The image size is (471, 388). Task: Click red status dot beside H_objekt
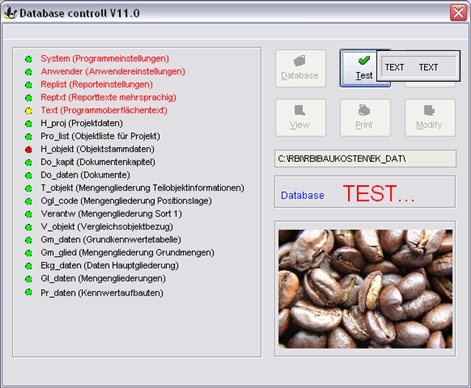[x=29, y=150]
